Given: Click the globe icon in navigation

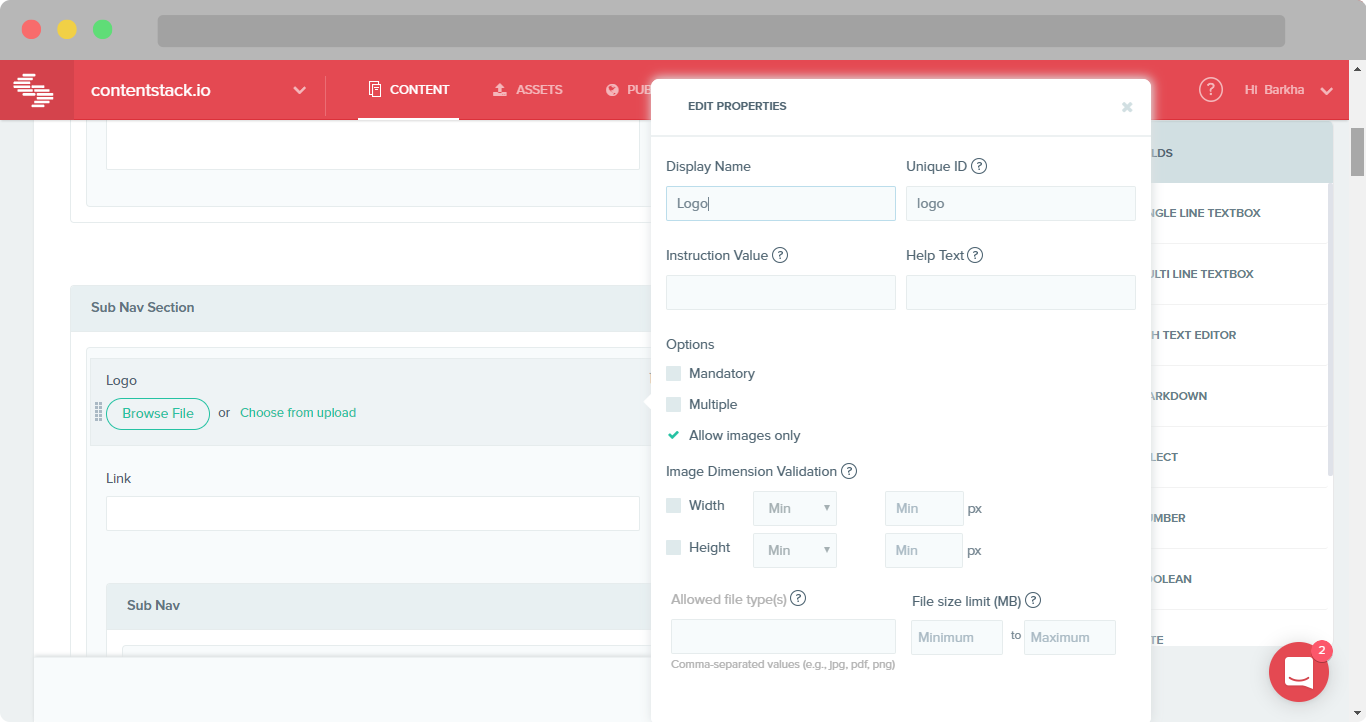Looking at the screenshot, I should (x=612, y=90).
